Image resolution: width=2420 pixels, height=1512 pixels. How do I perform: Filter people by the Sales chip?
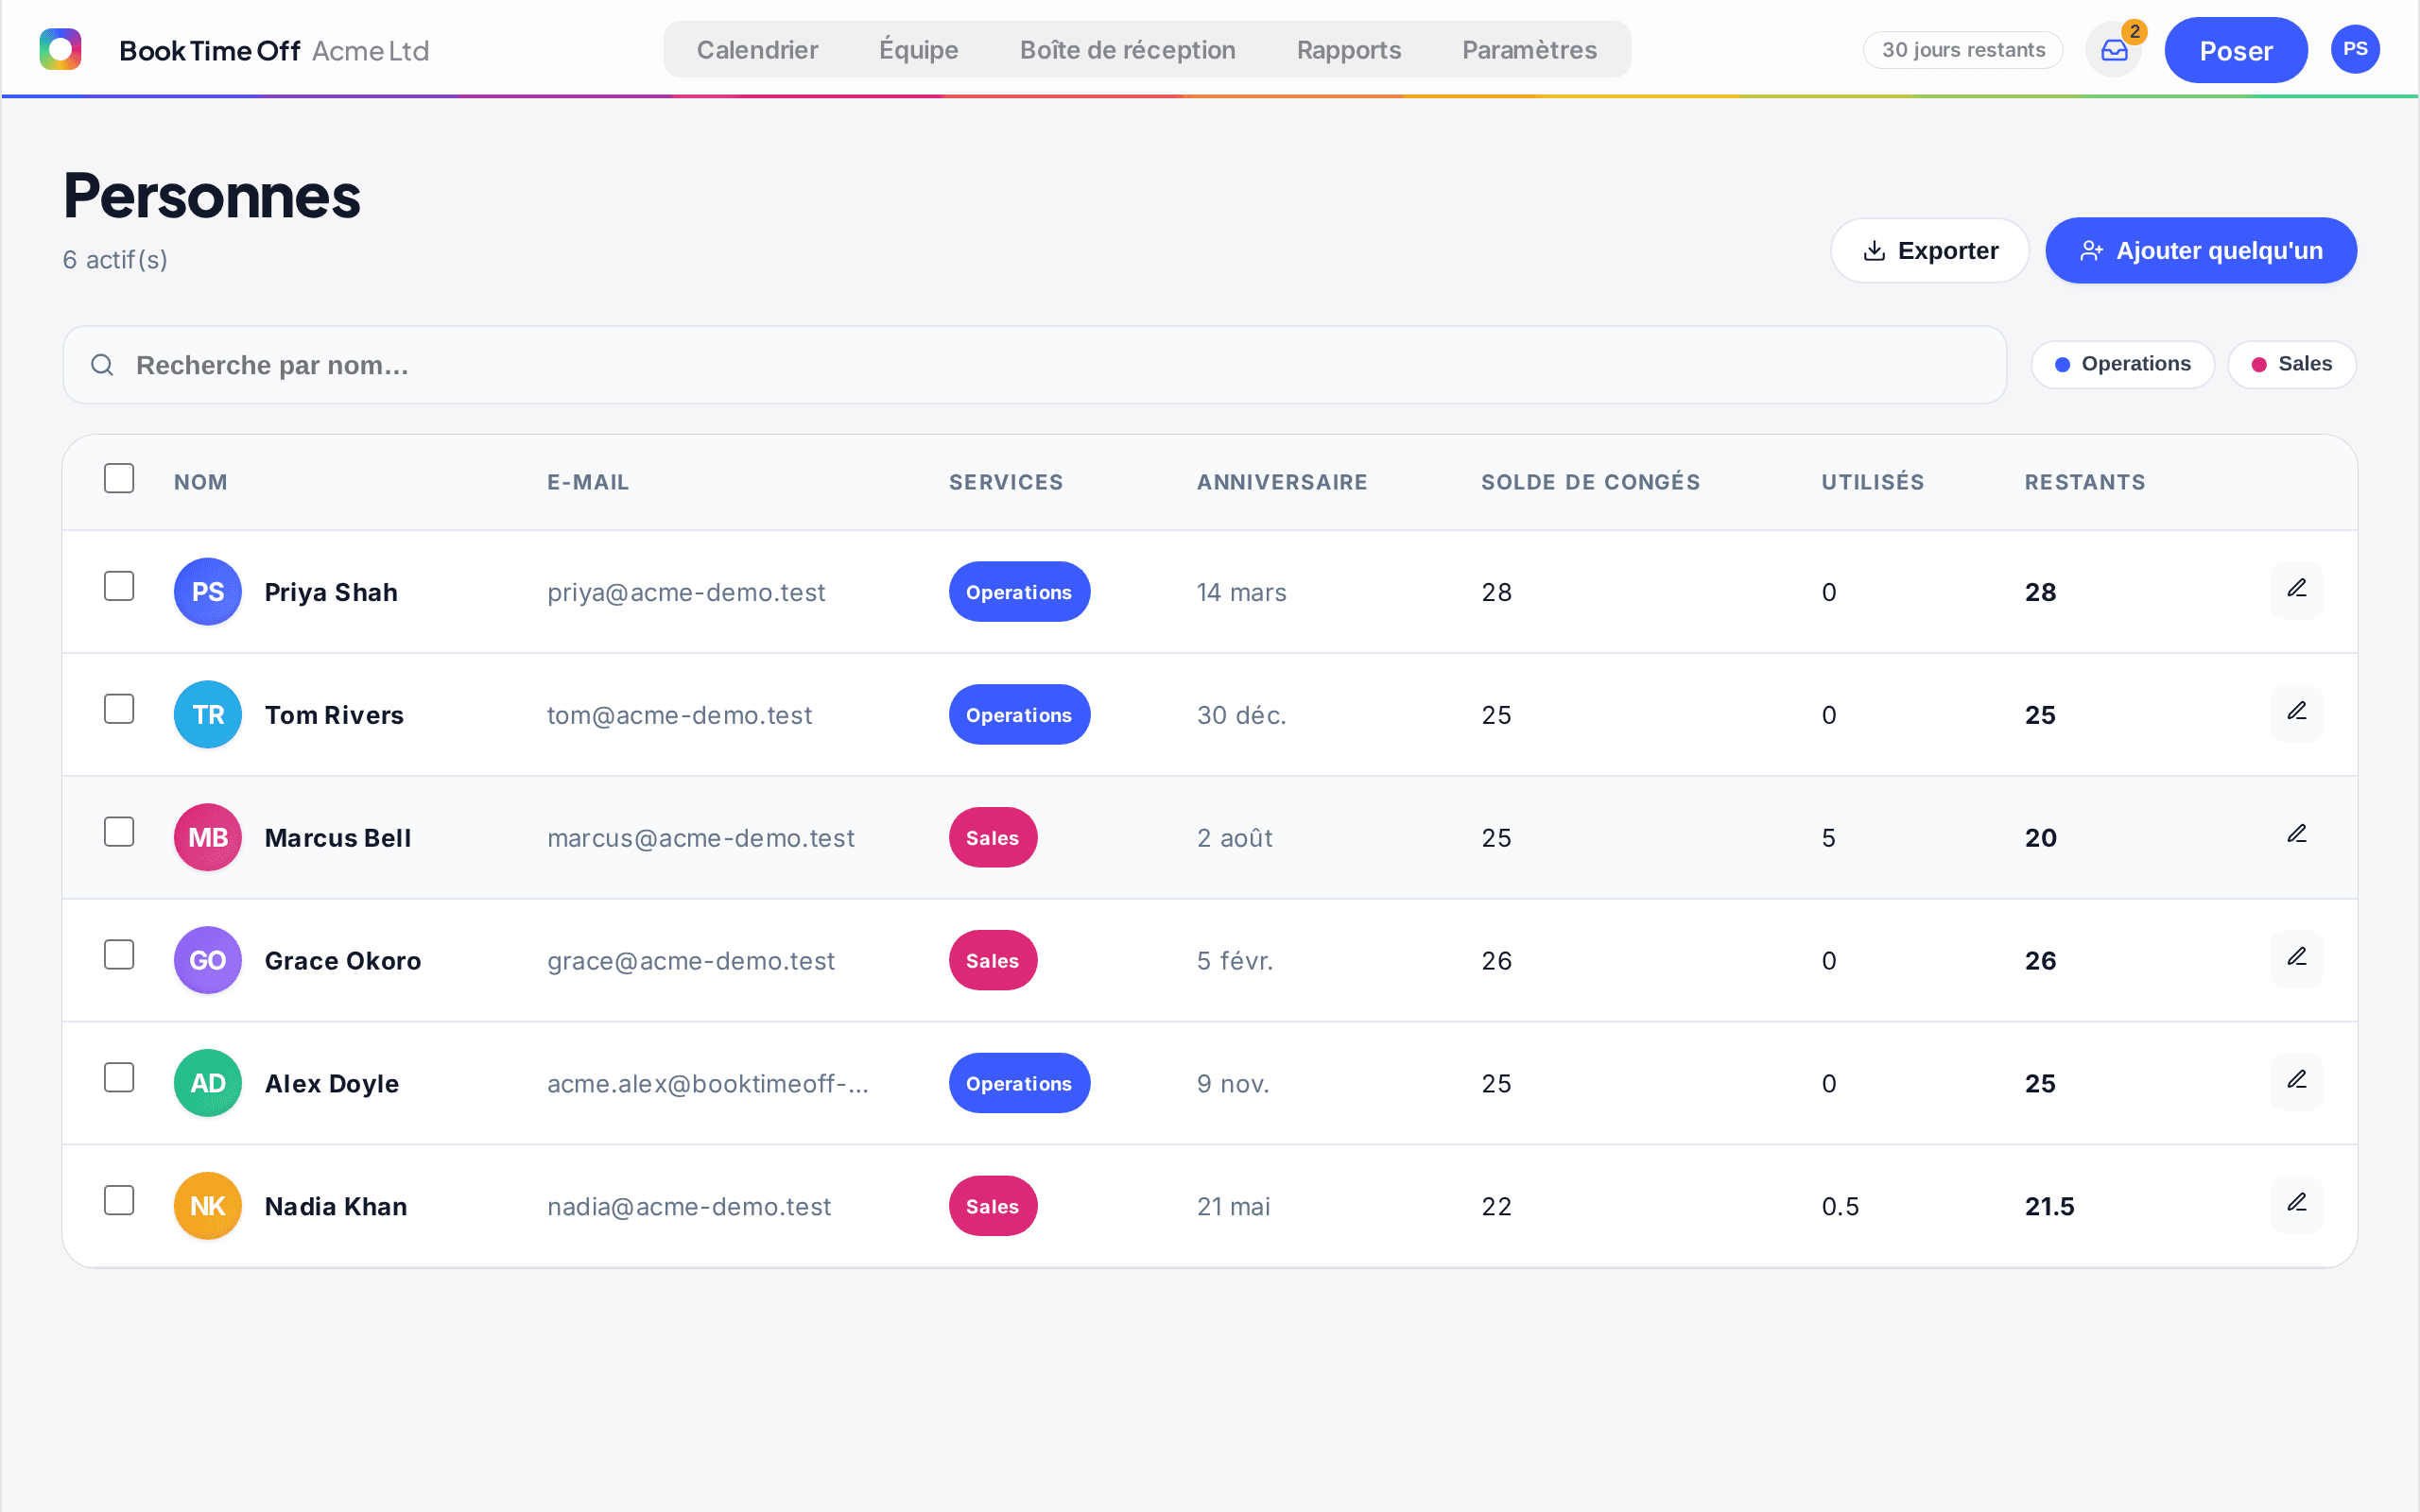(x=2291, y=364)
